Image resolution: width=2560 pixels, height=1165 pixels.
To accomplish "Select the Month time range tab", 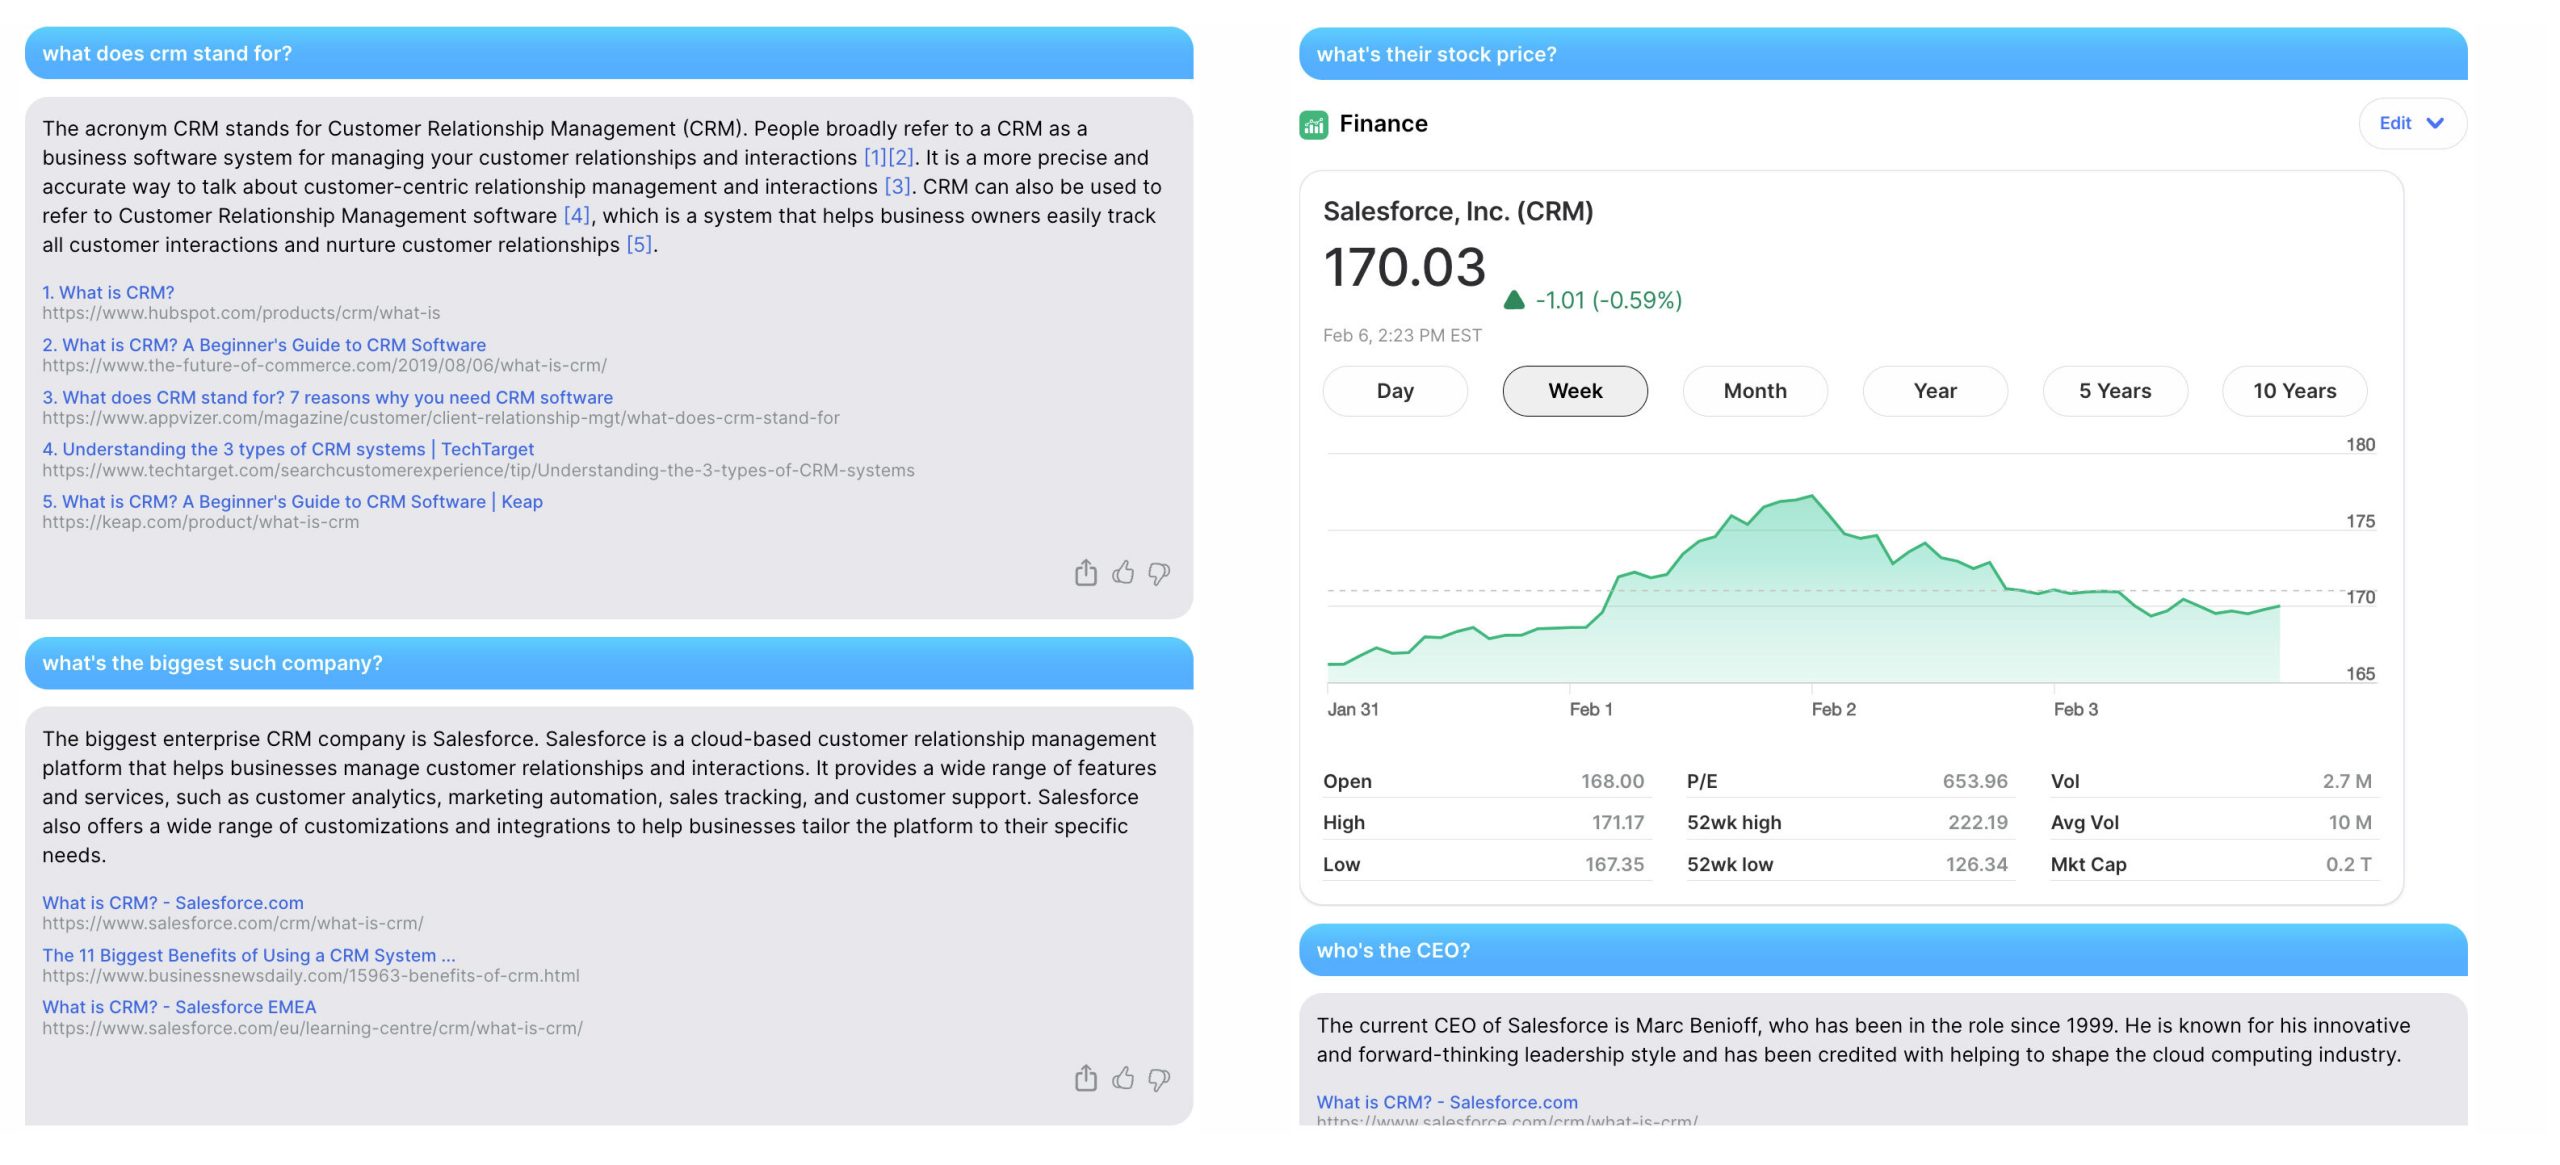I will pyautogui.click(x=1755, y=390).
